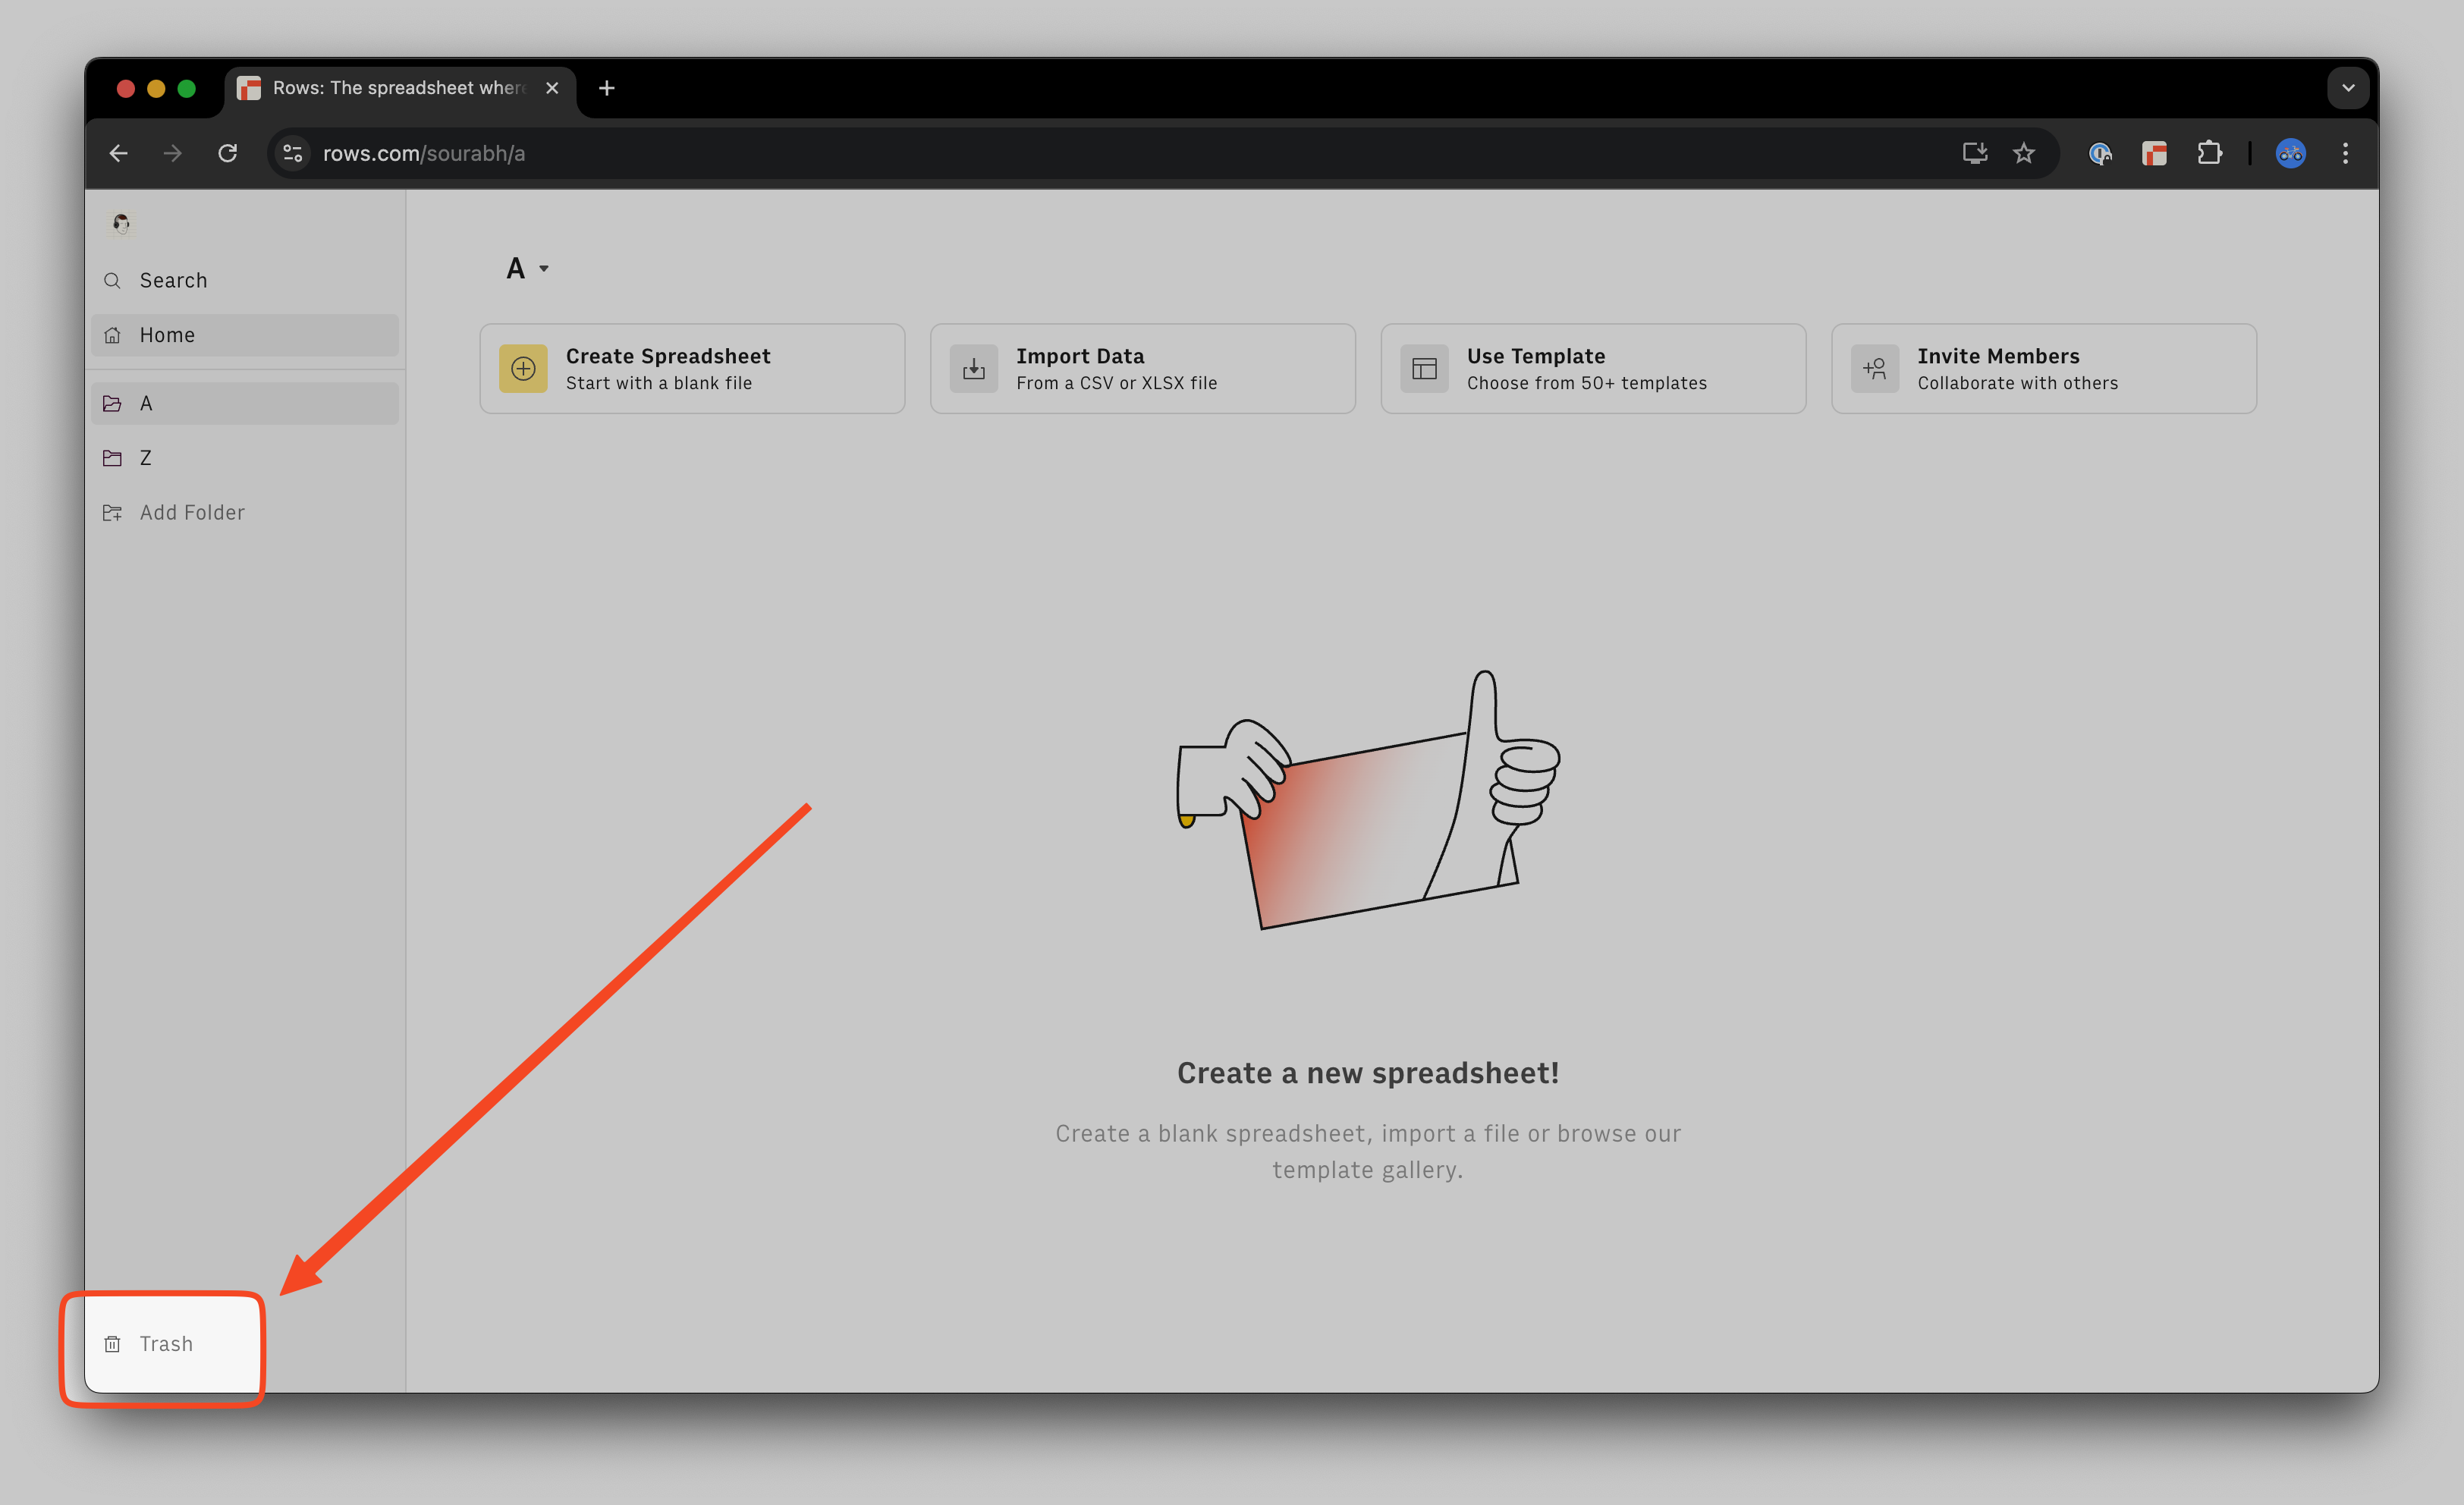Reload the page

pos(228,153)
